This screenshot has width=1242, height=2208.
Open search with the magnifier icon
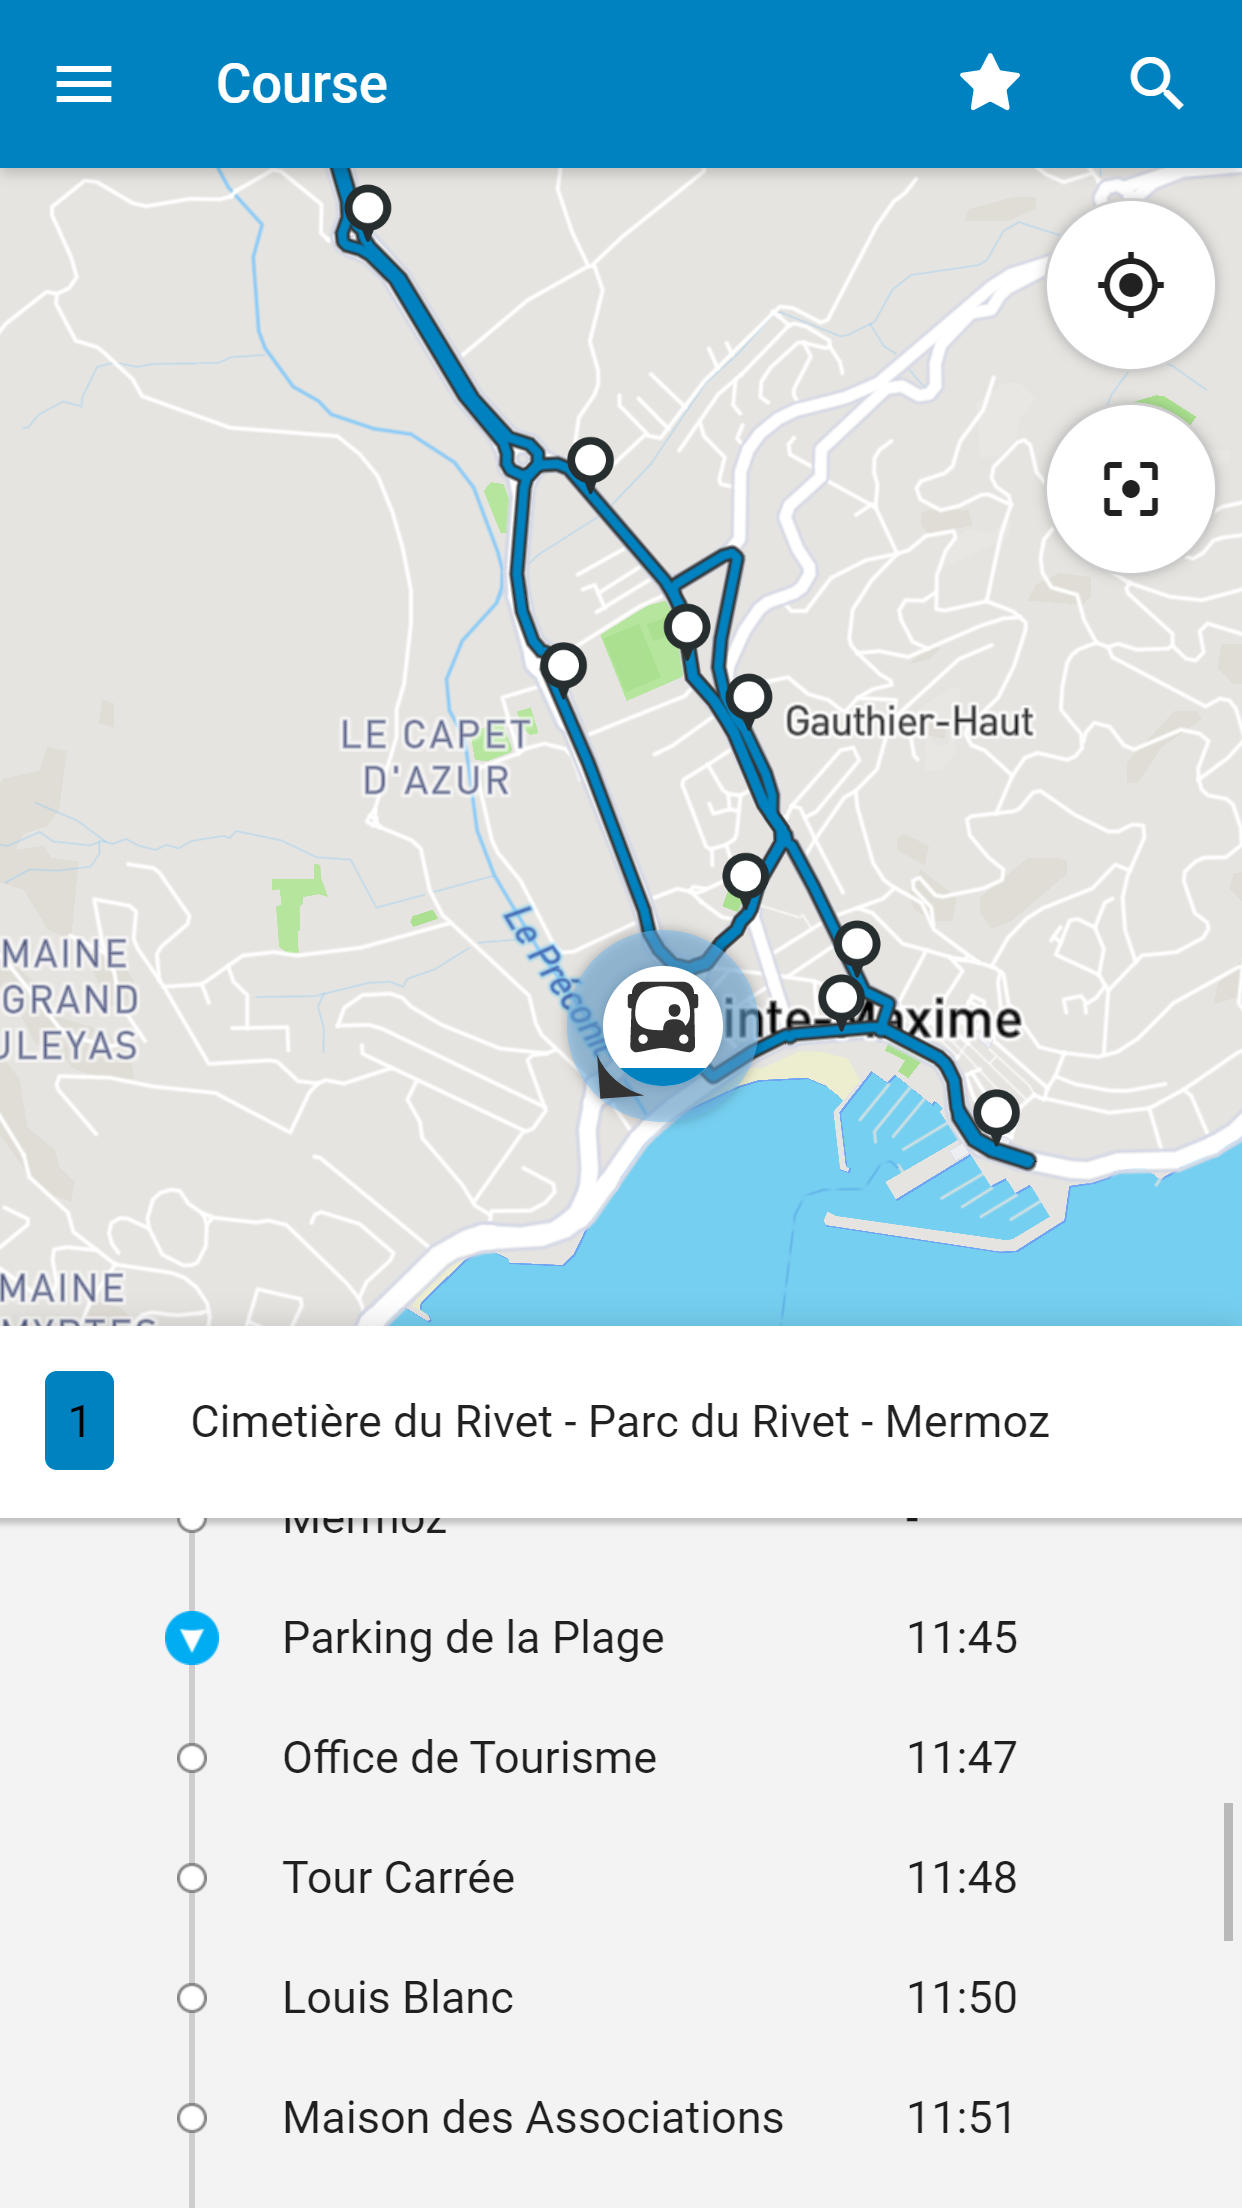pos(1156,84)
